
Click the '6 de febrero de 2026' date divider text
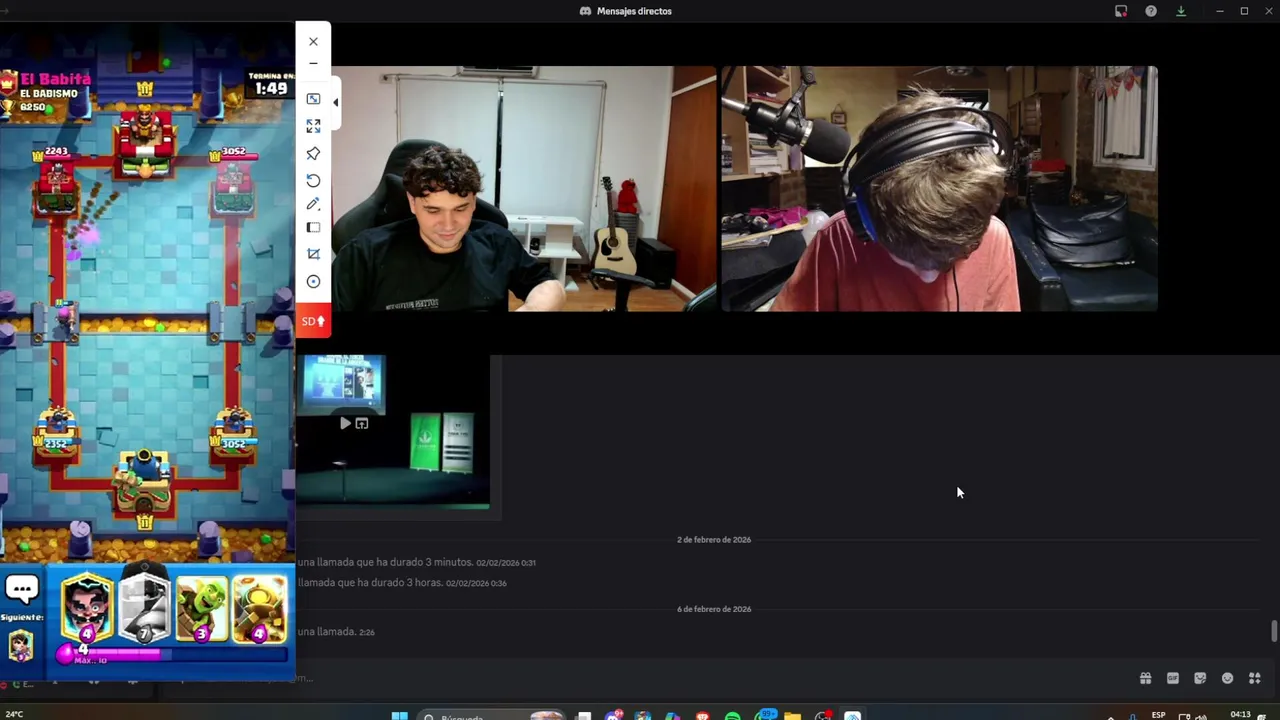[x=714, y=609]
